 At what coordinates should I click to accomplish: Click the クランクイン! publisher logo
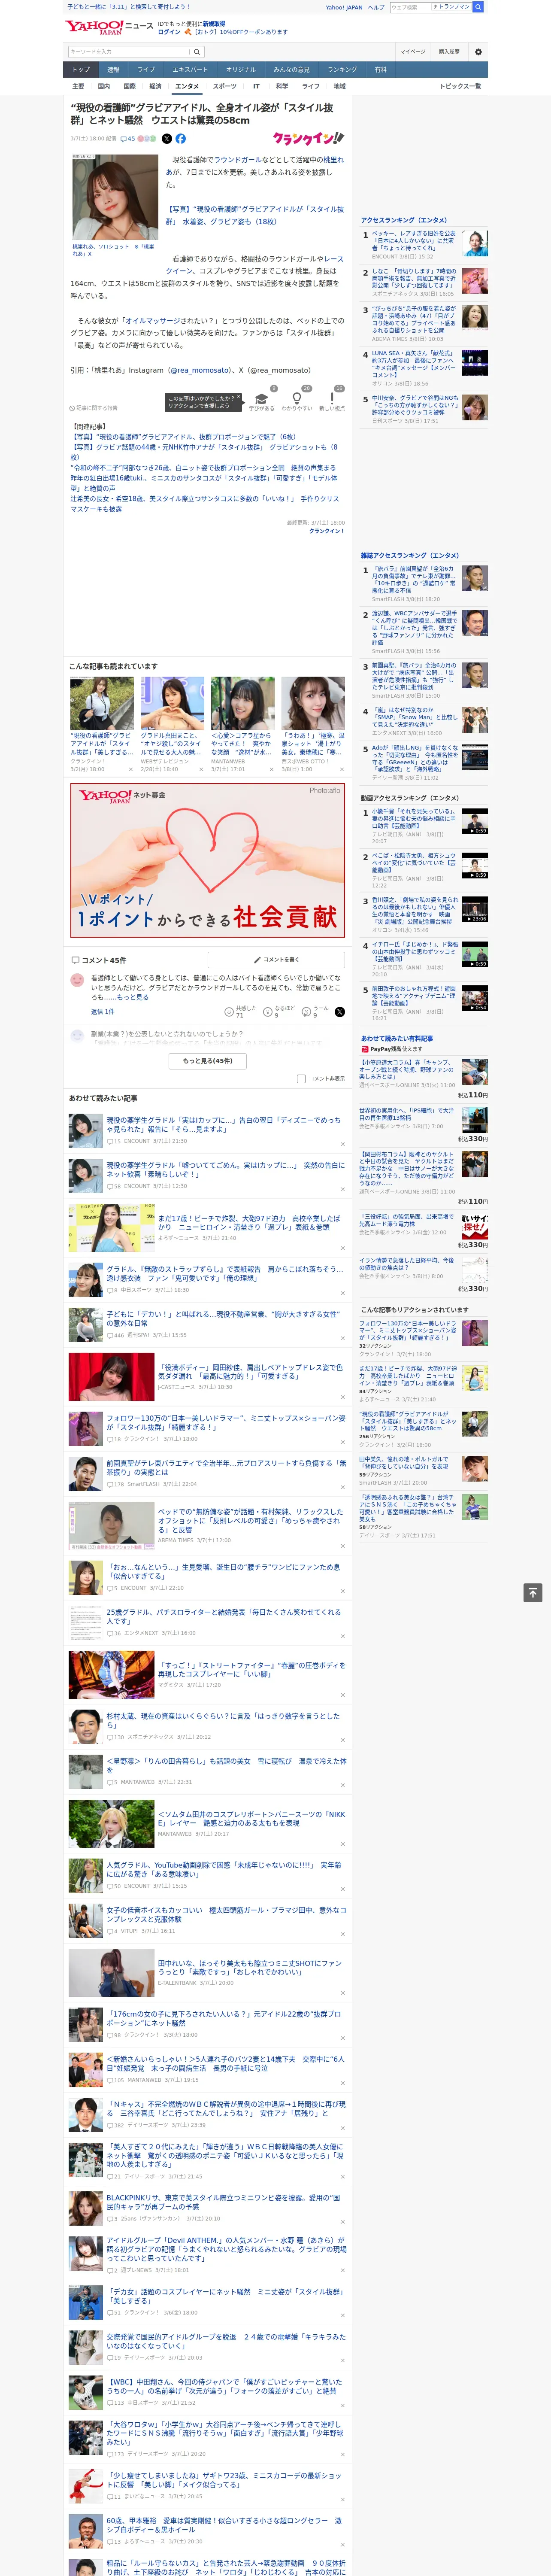(308, 139)
